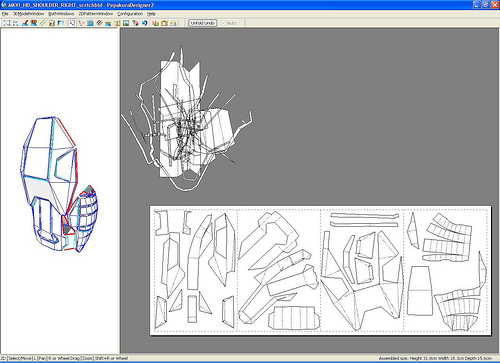Click the orange and blue texture icon

tap(34, 23)
